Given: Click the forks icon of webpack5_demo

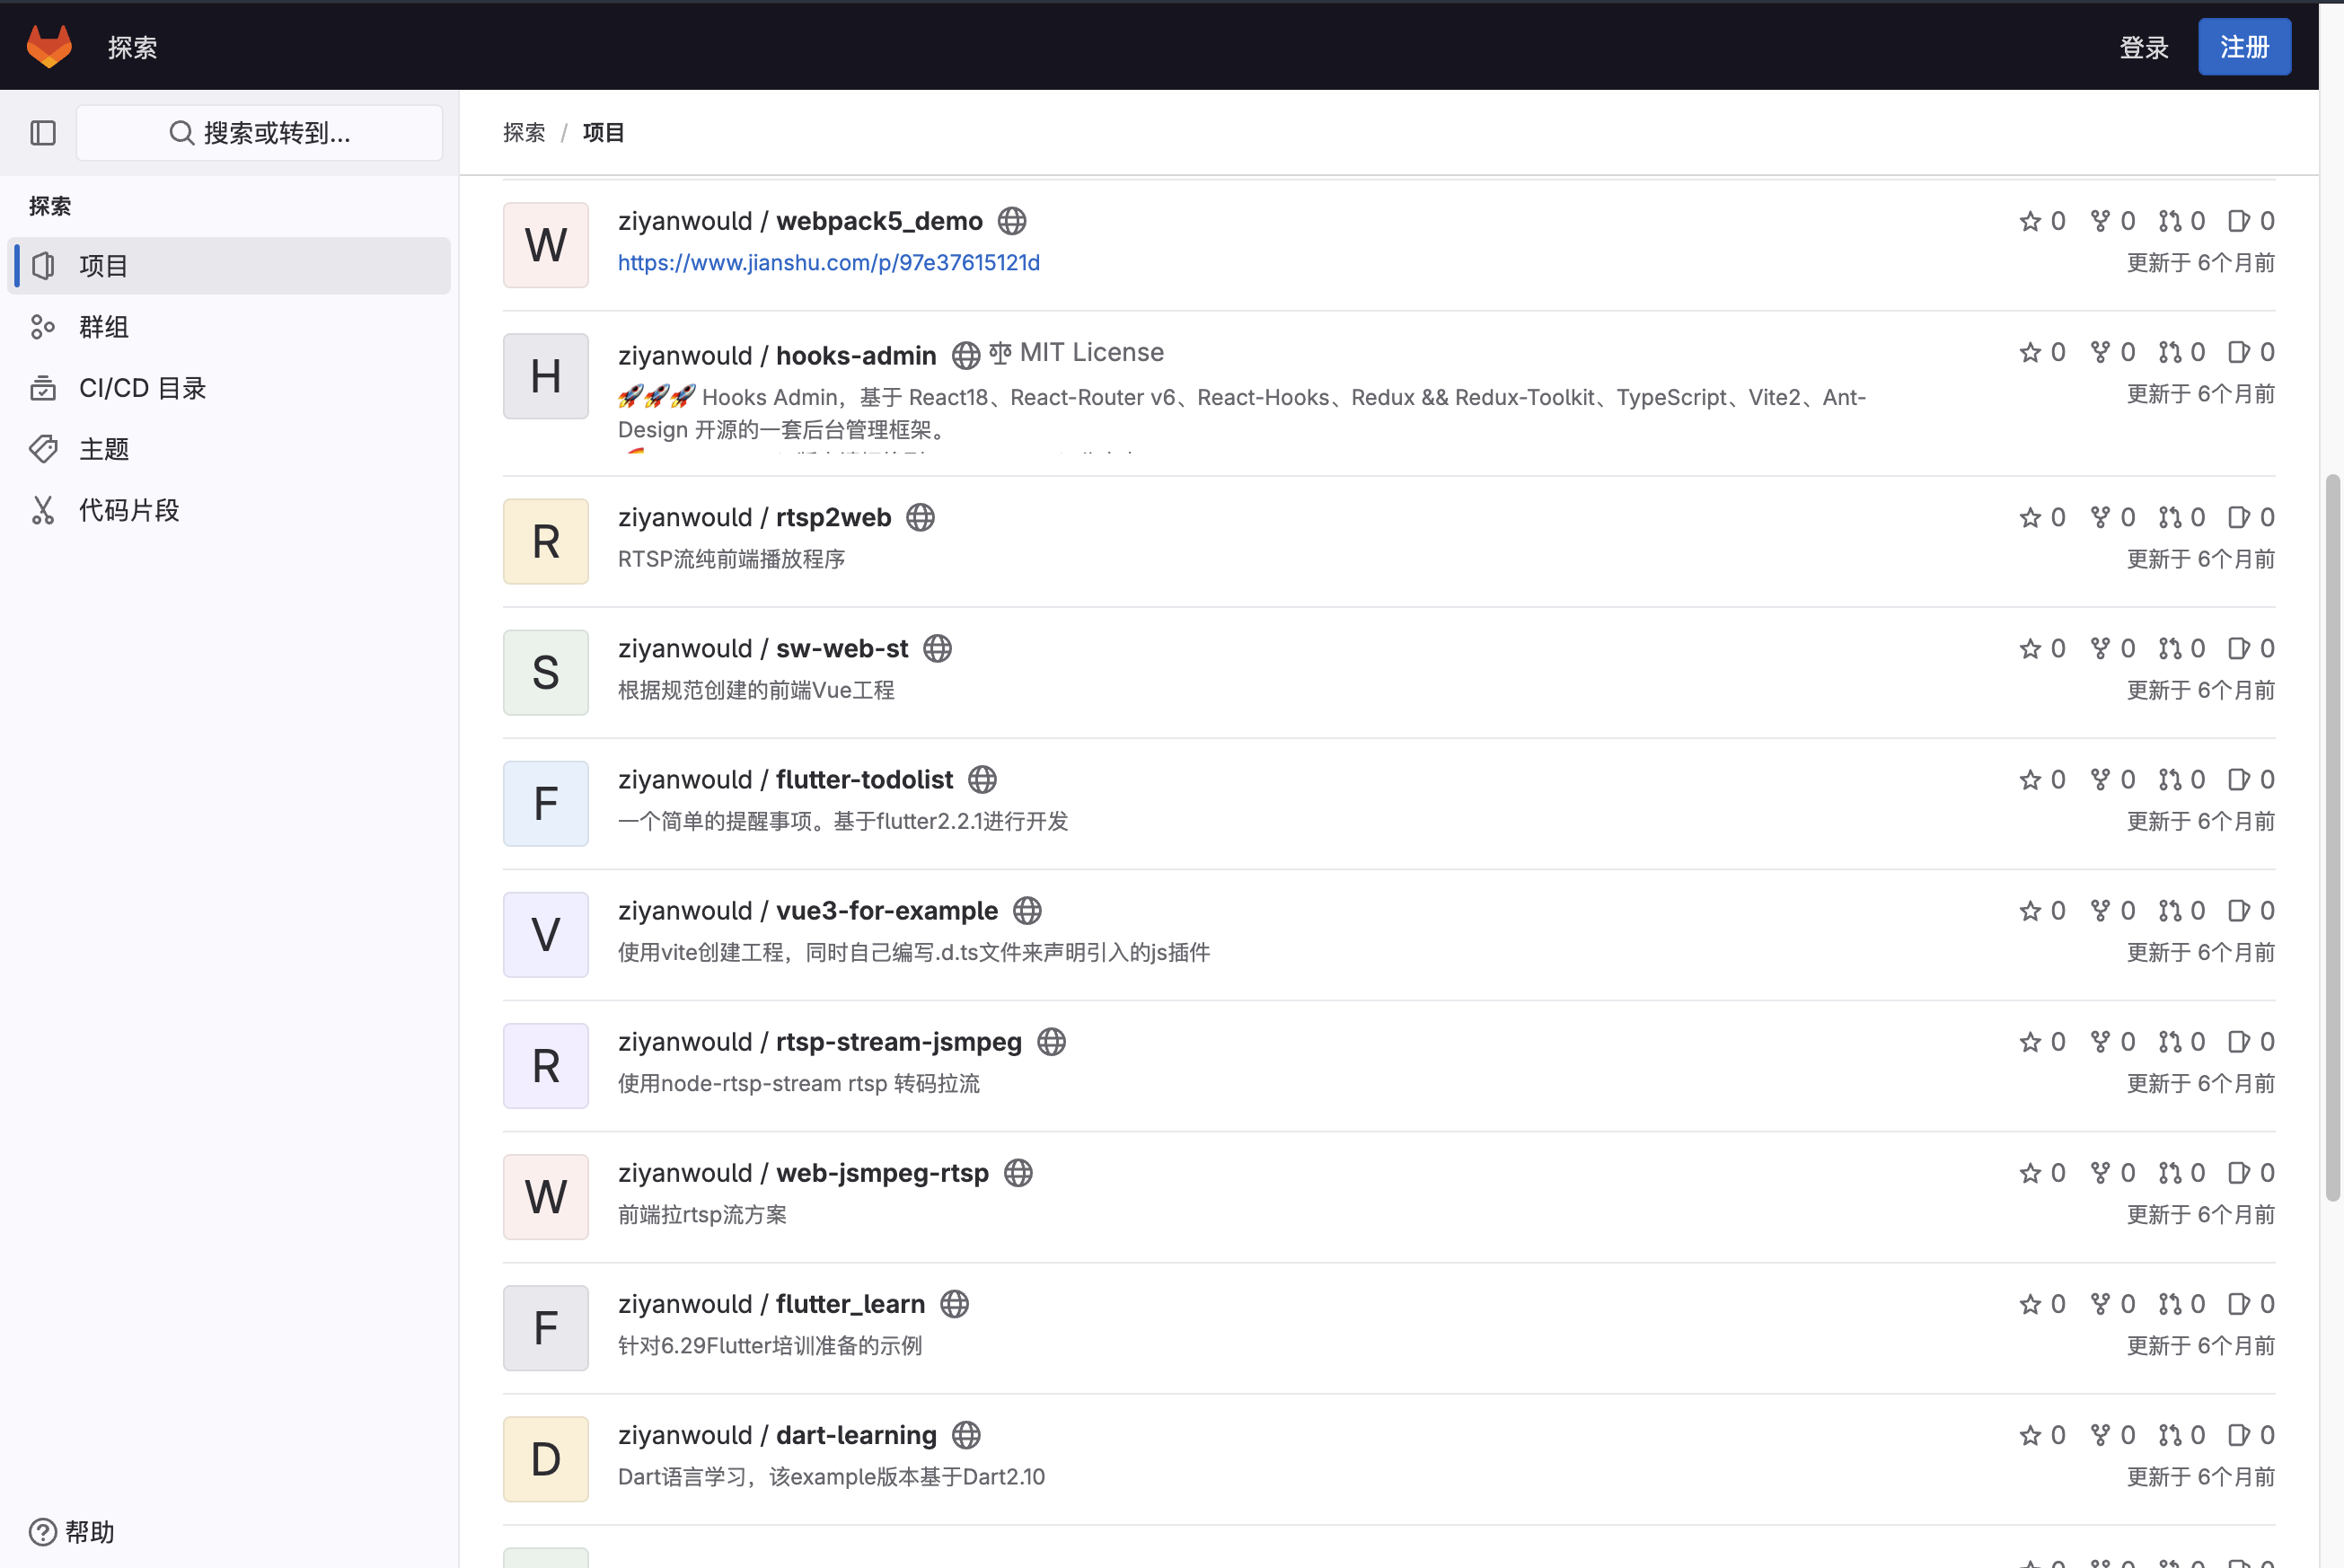Looking at the screenshot, I should (2100, 221).
